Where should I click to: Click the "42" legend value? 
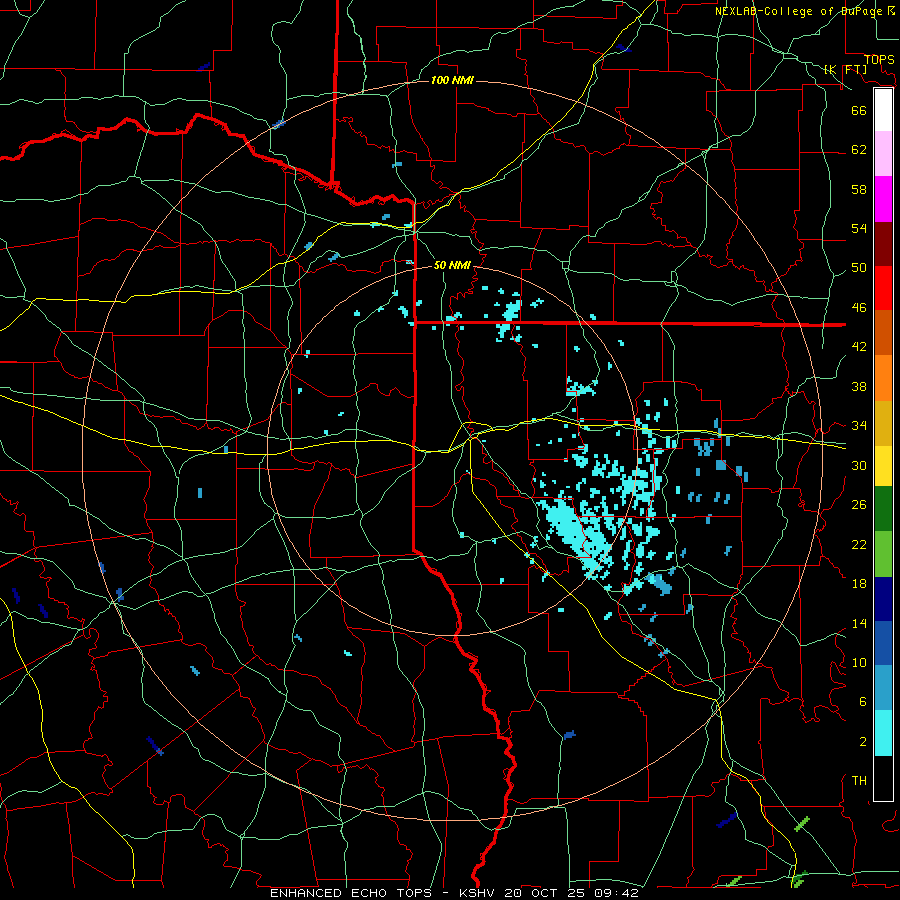point(859,347)
